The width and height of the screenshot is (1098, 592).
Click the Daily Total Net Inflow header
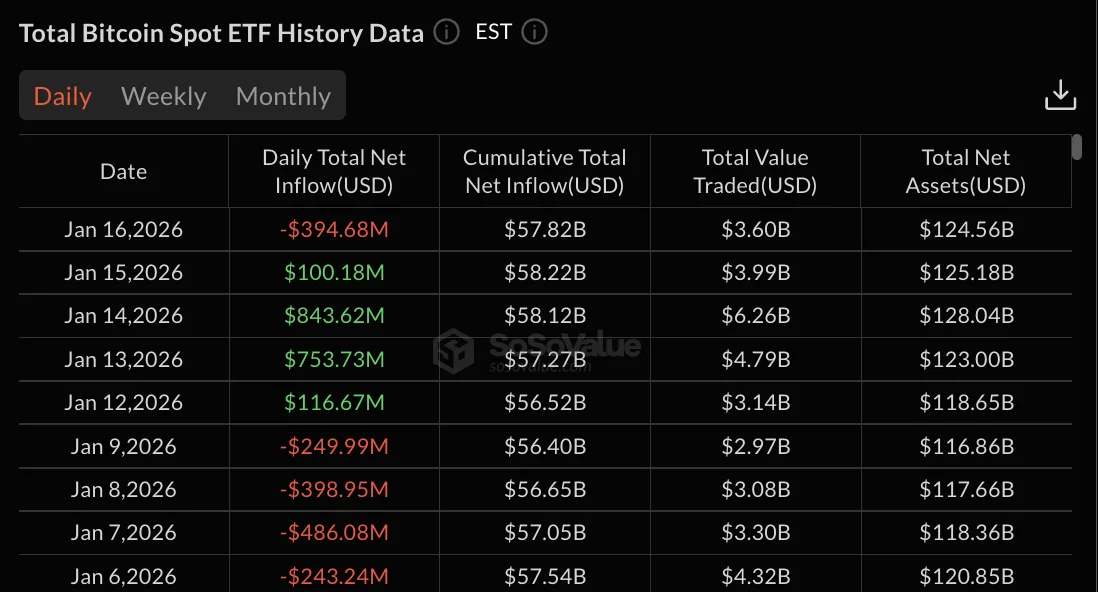333,171
